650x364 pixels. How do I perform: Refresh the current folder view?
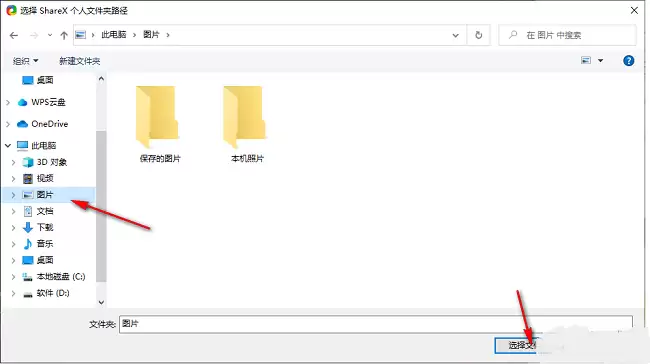coord(478,35)
